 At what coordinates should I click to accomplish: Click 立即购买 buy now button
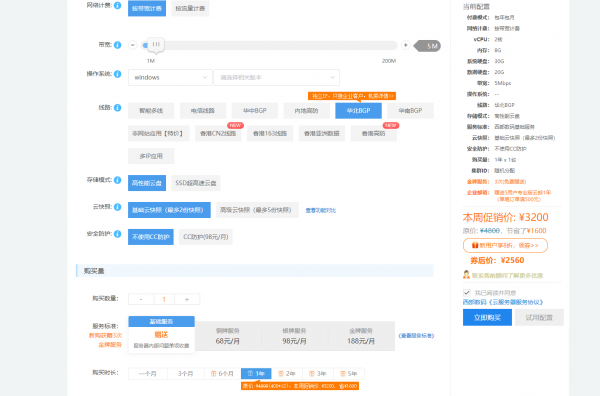488,318
